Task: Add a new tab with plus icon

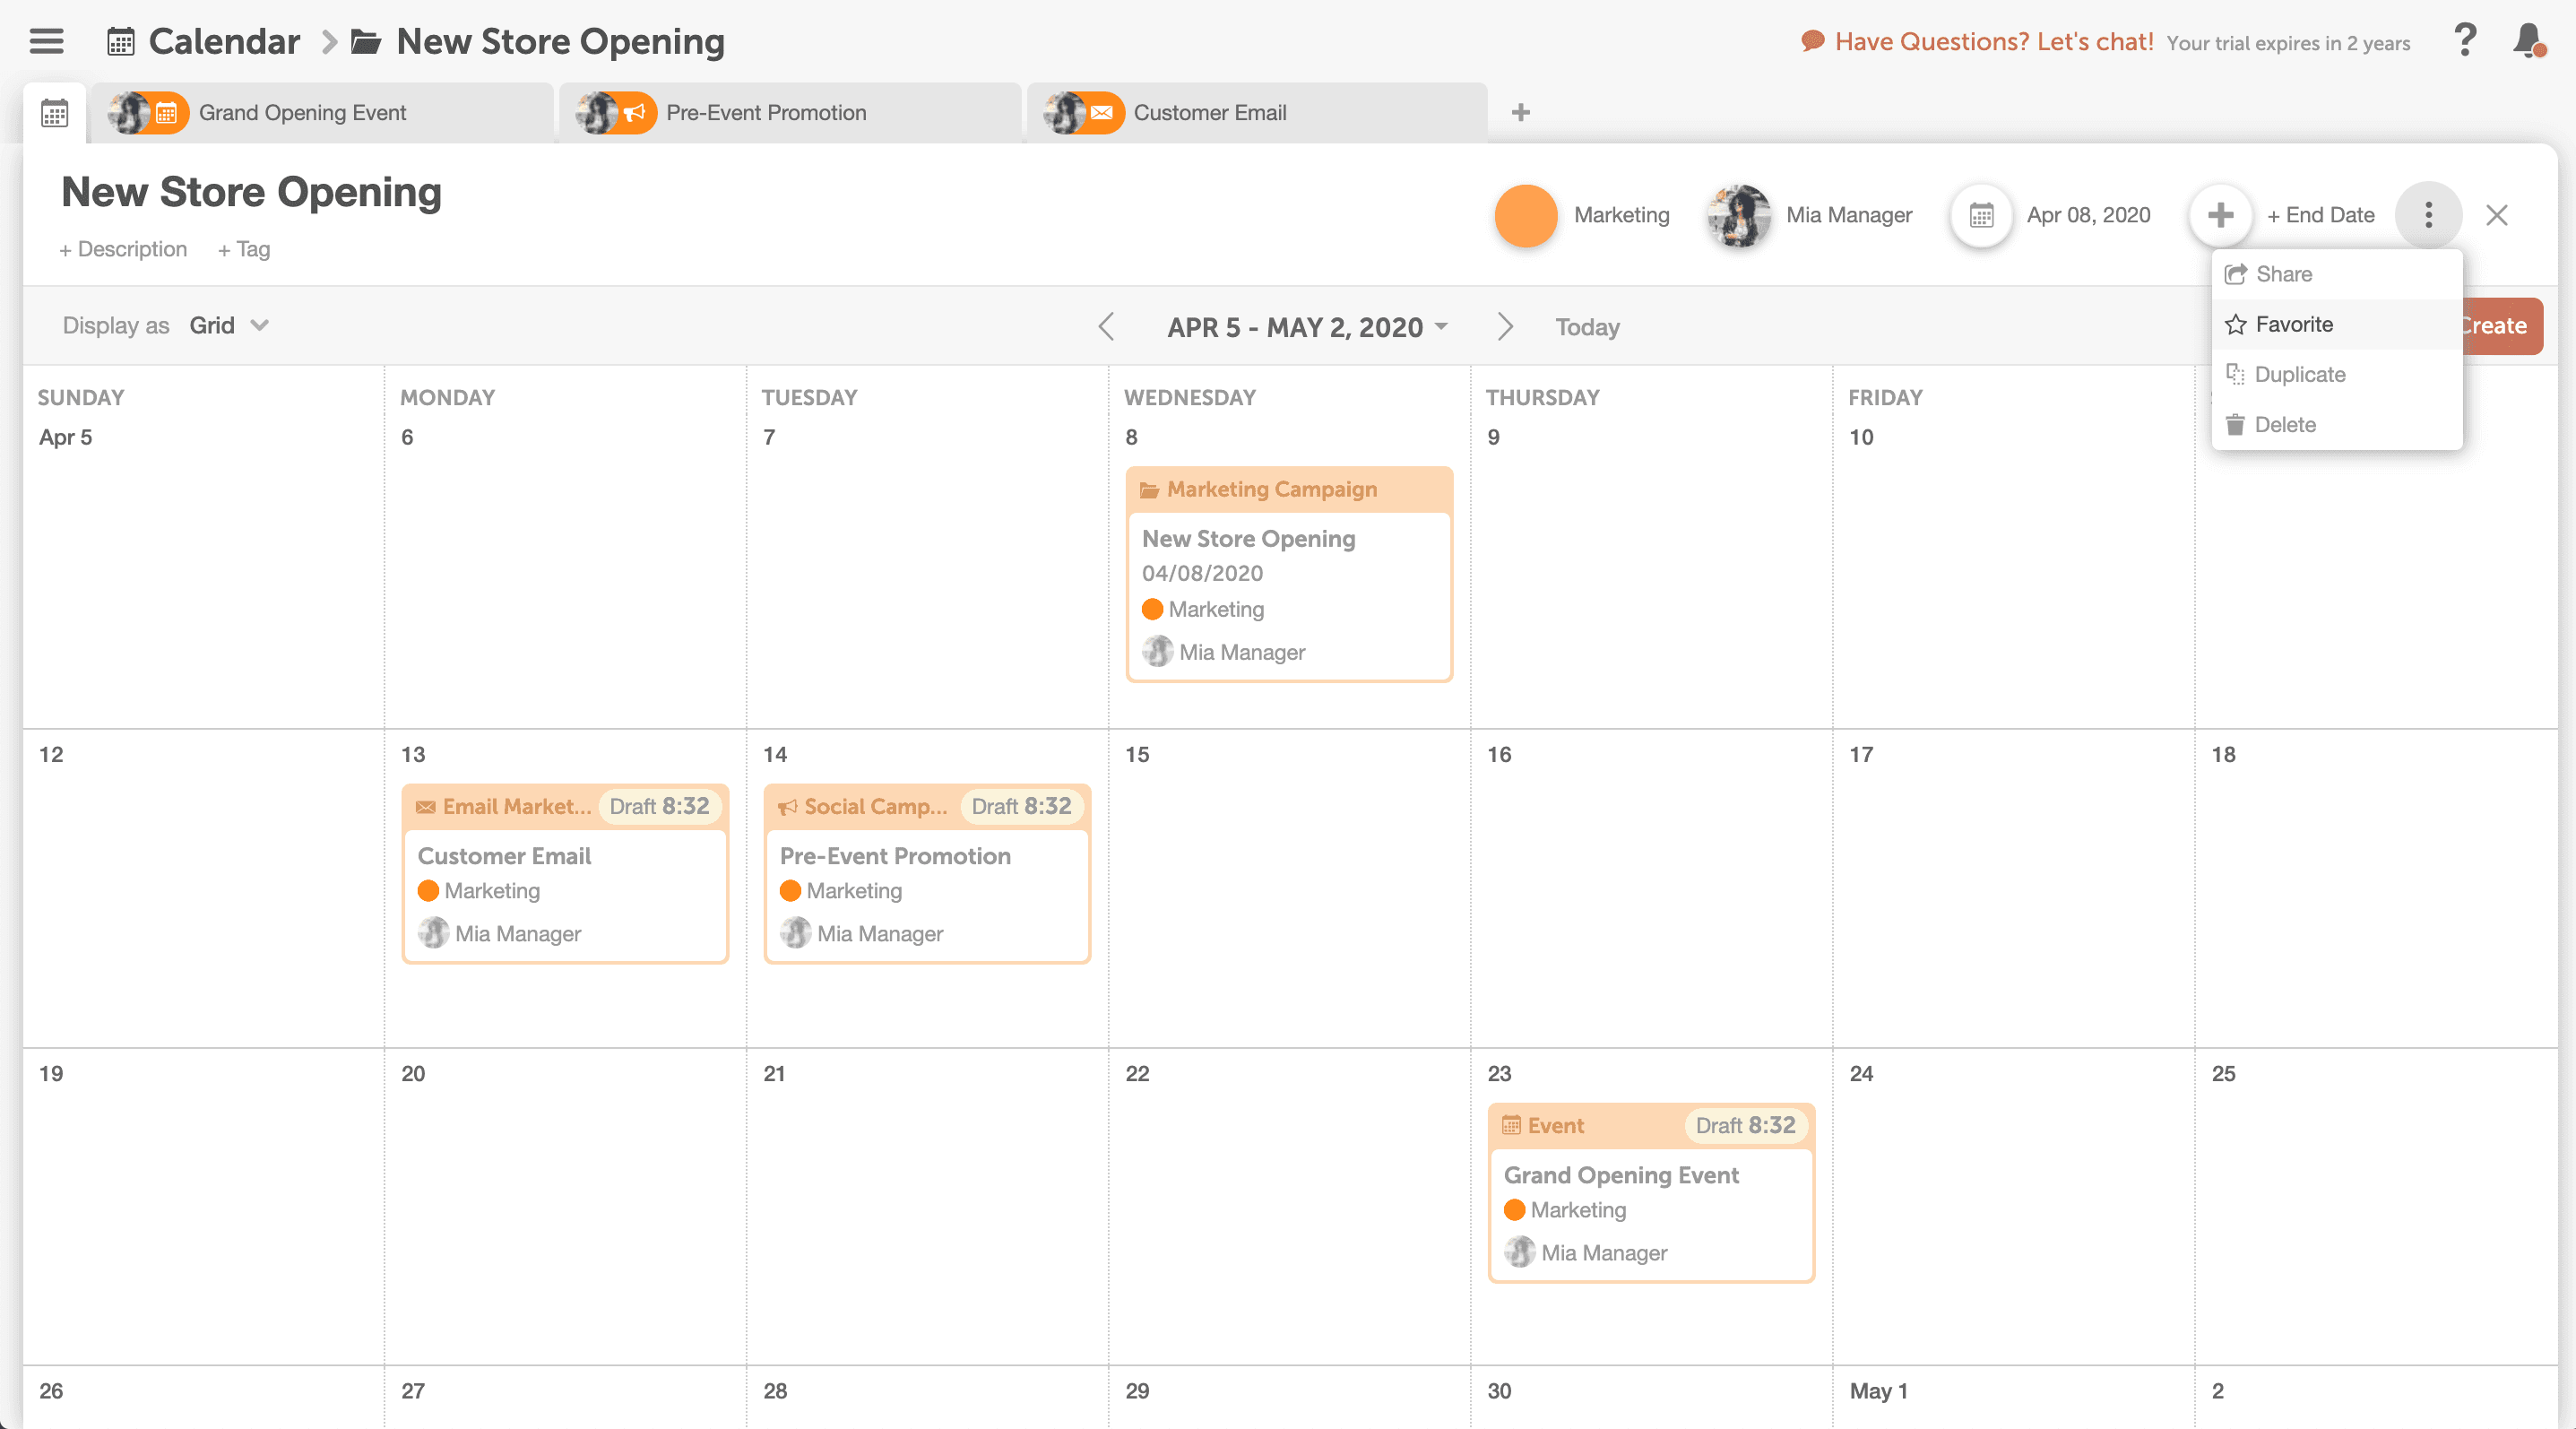Action: 1520,113
